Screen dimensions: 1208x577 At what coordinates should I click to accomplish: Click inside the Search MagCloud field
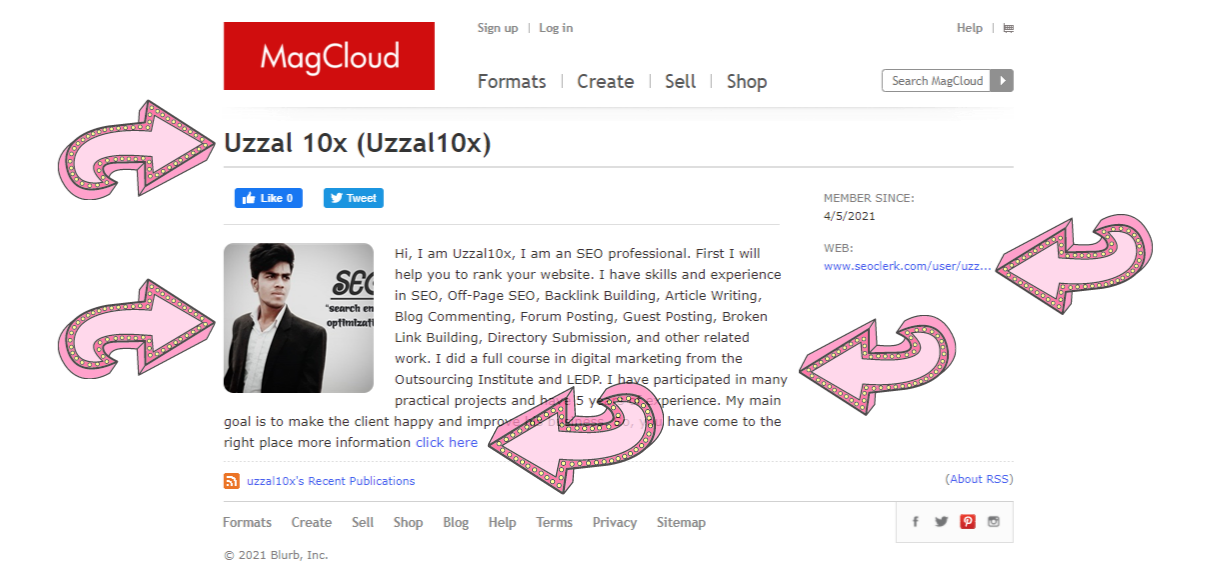[935, 80]
